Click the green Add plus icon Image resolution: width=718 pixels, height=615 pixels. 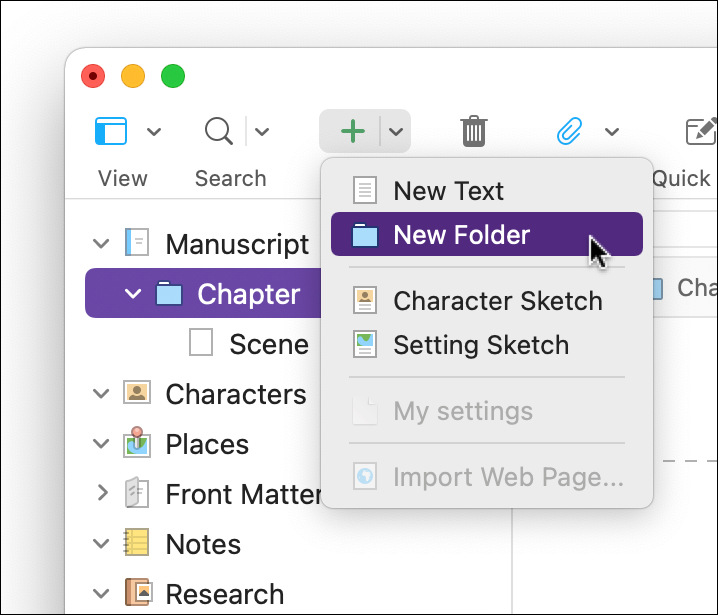(x=352, y=131)
